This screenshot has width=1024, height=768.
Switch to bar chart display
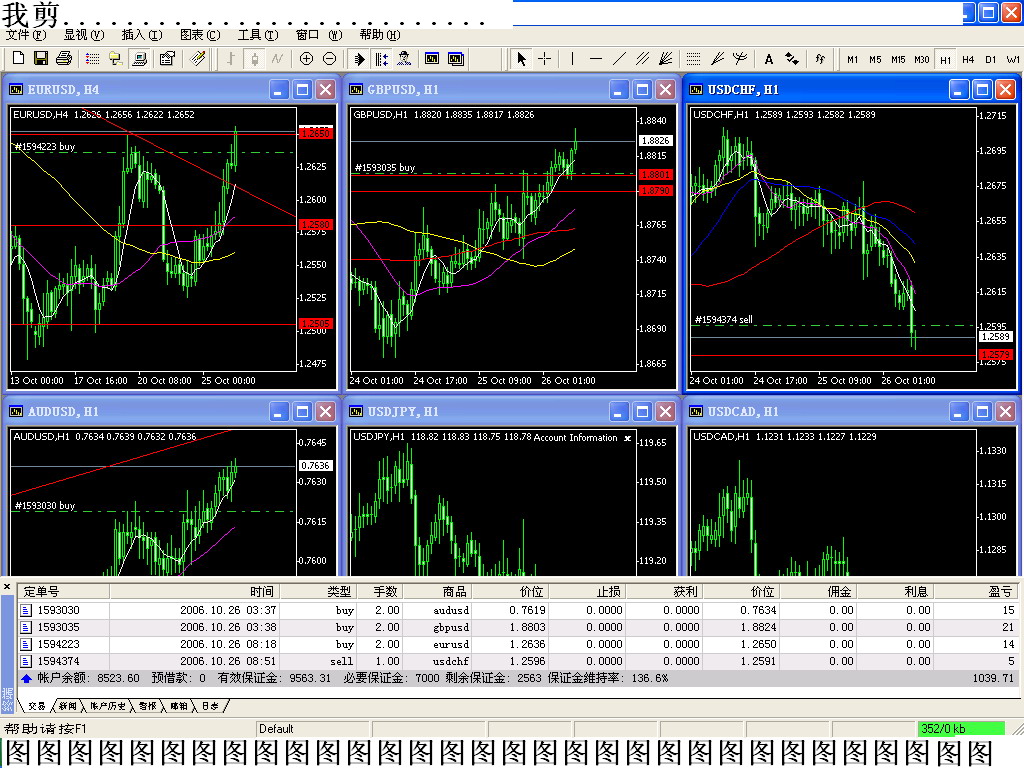pos(231,59)
